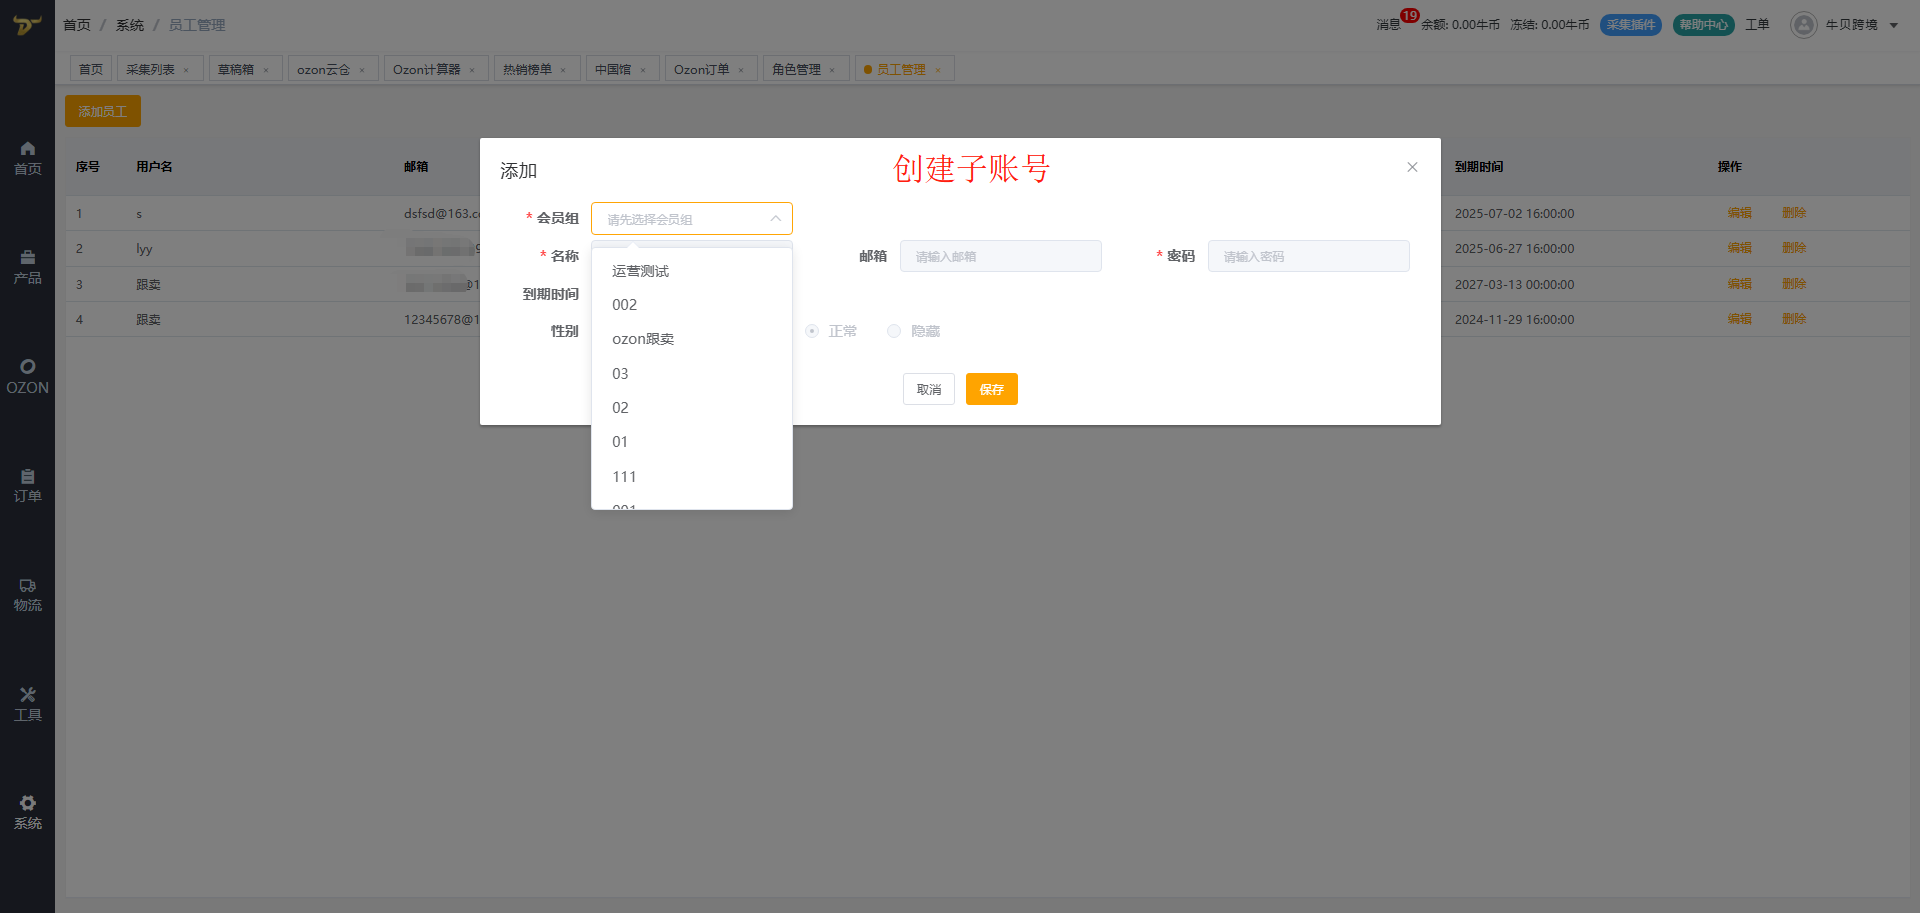Select the 正常 radio button

coord(812,331)
